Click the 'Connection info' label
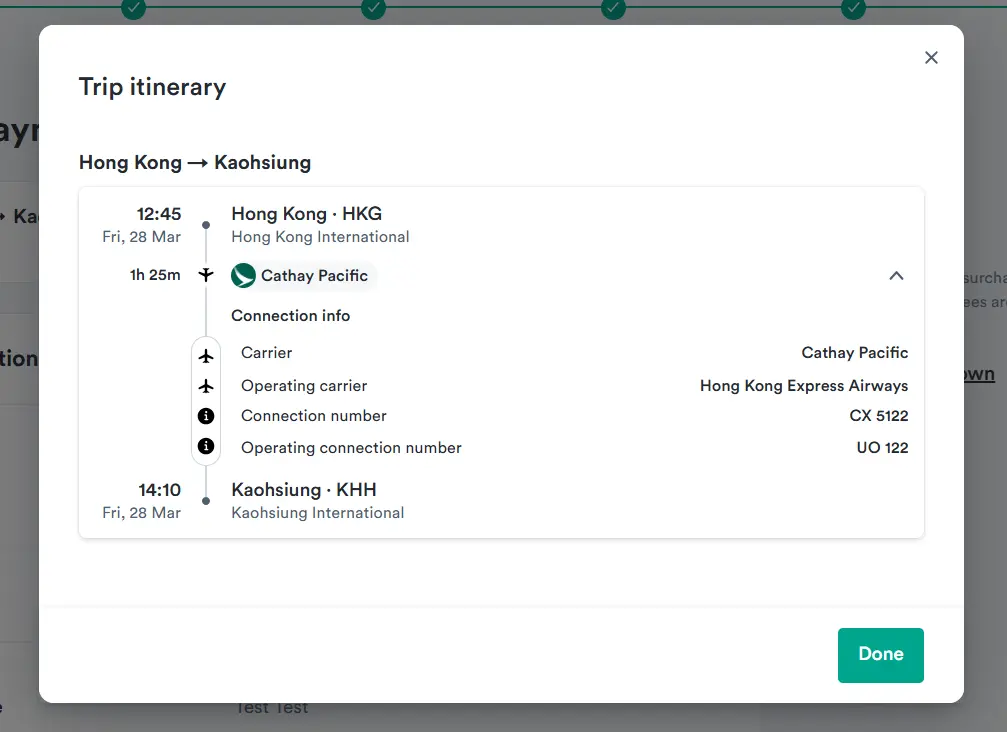This screenshot has height=732, width=1007. (290, 316)
